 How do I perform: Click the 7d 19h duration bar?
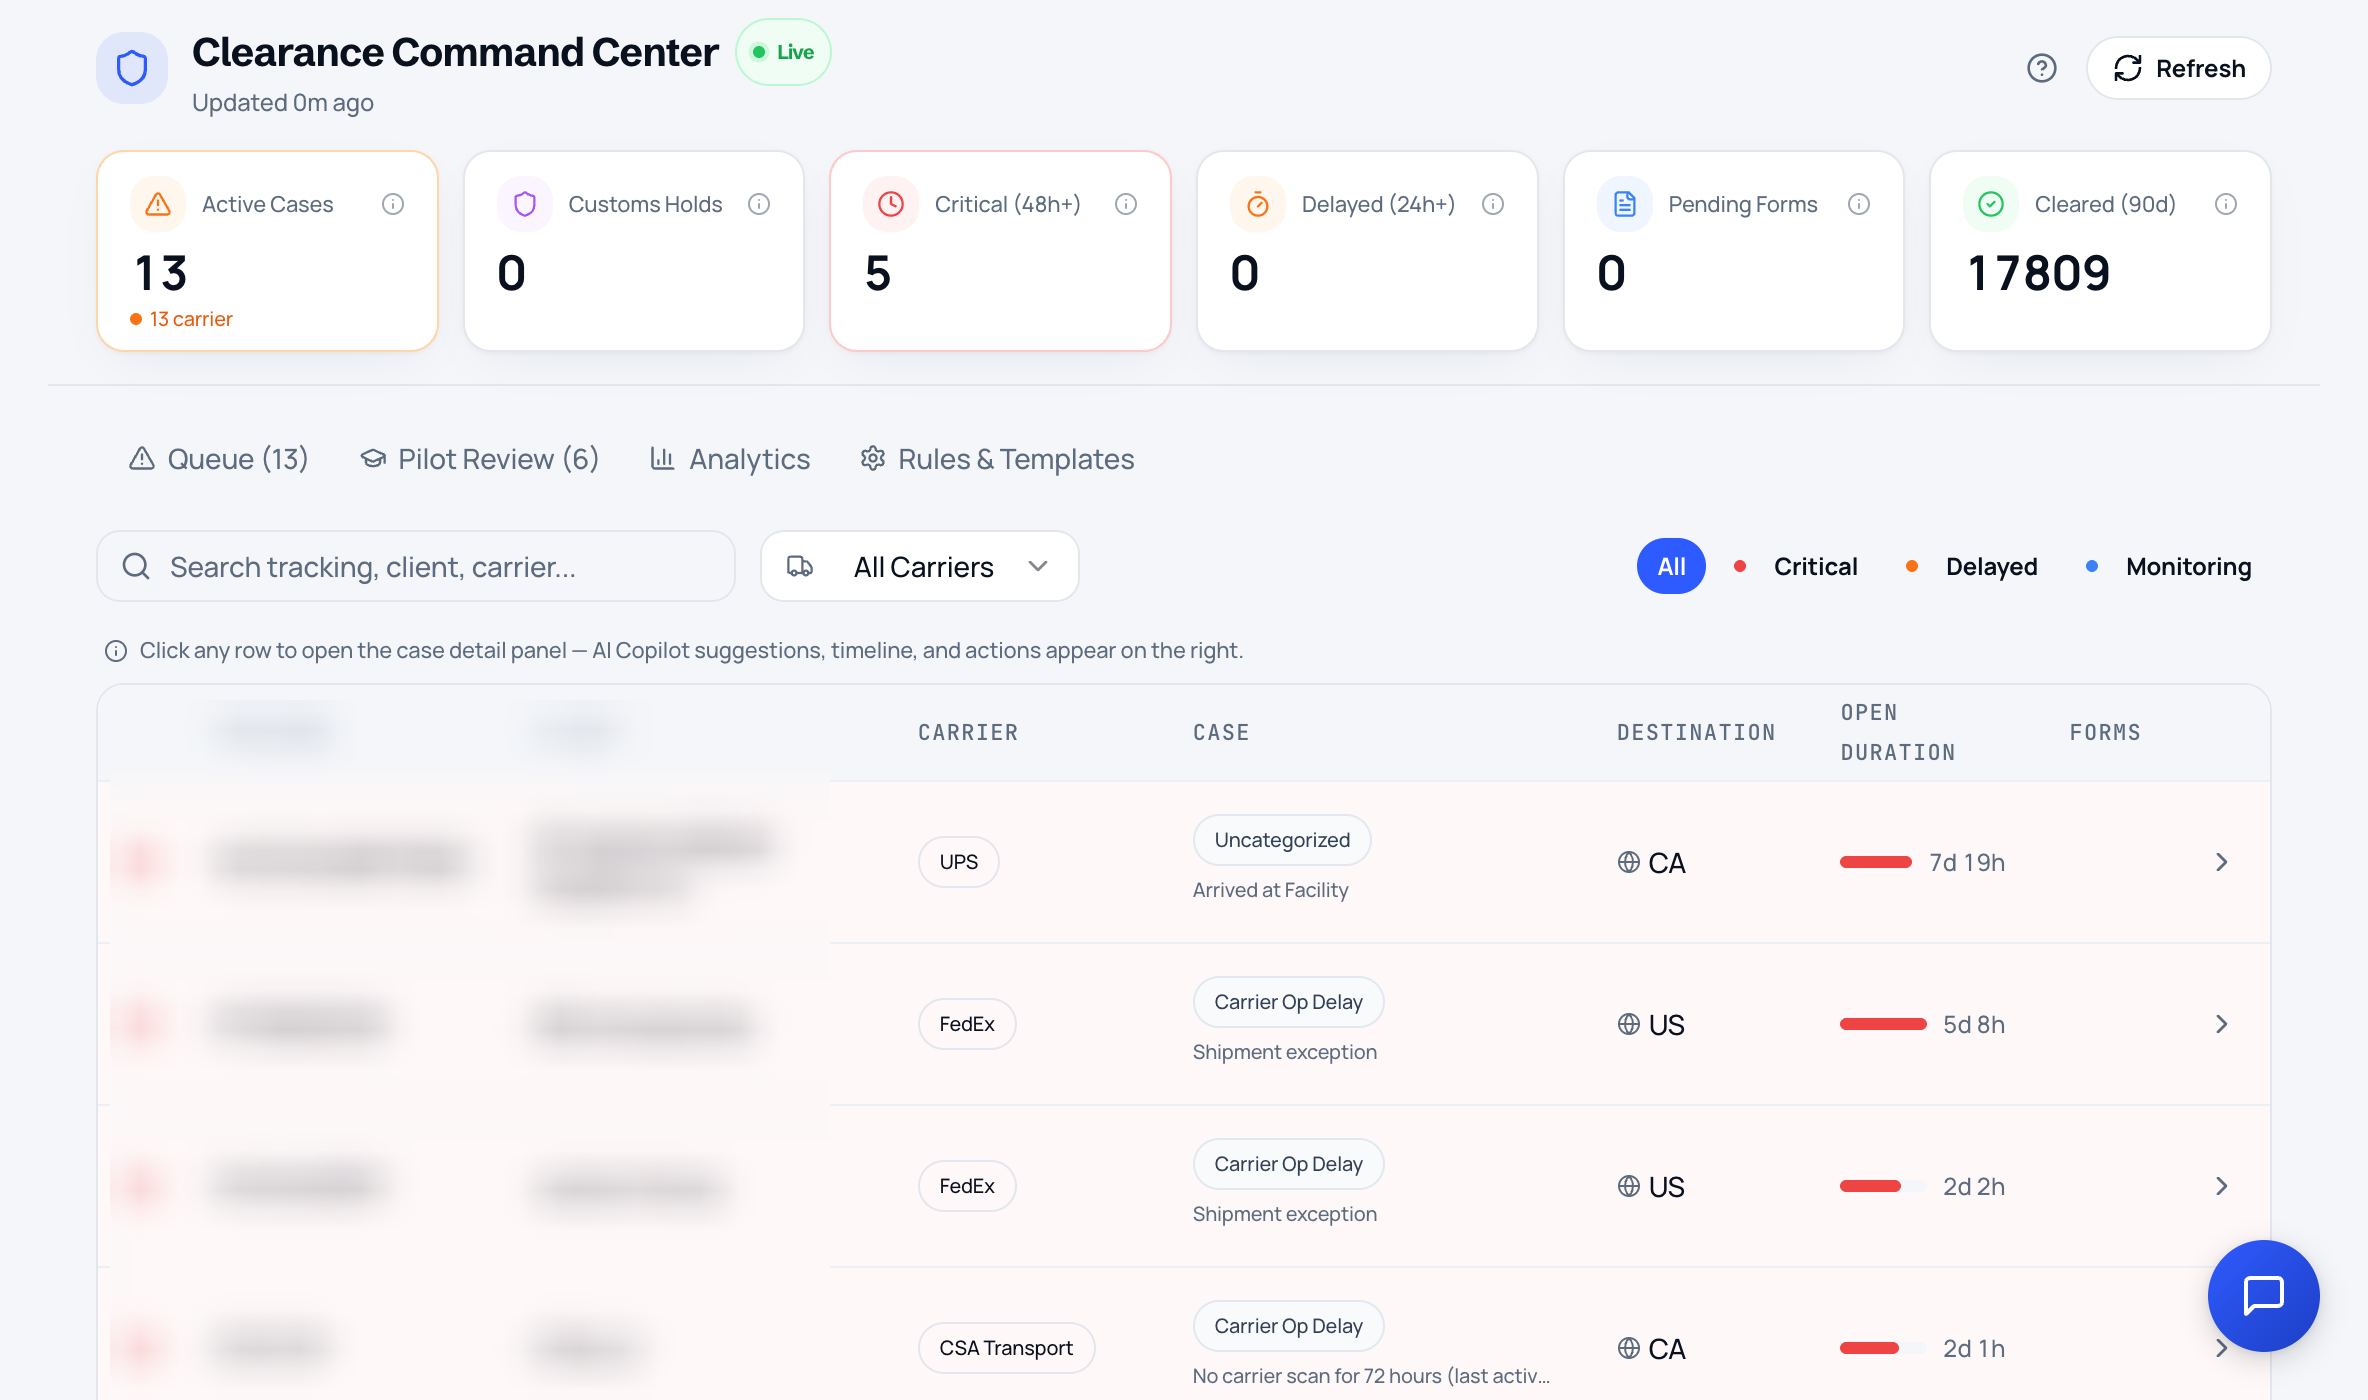coord(1876,862)
